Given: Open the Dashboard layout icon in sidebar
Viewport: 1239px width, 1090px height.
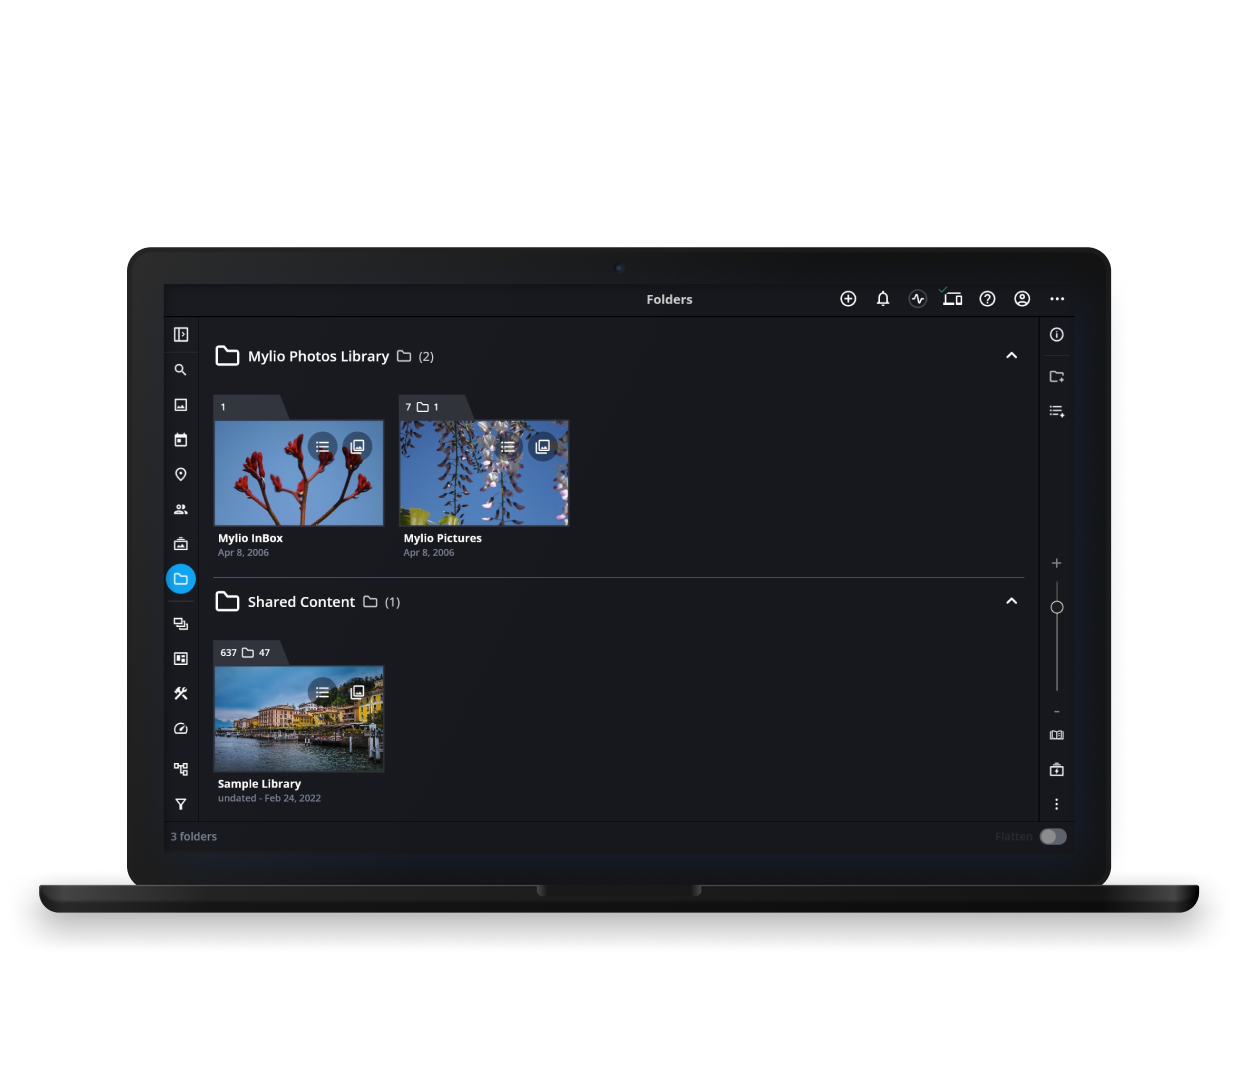Looking at the screenshot, I should pyautogui.click(x=181, y=659).
